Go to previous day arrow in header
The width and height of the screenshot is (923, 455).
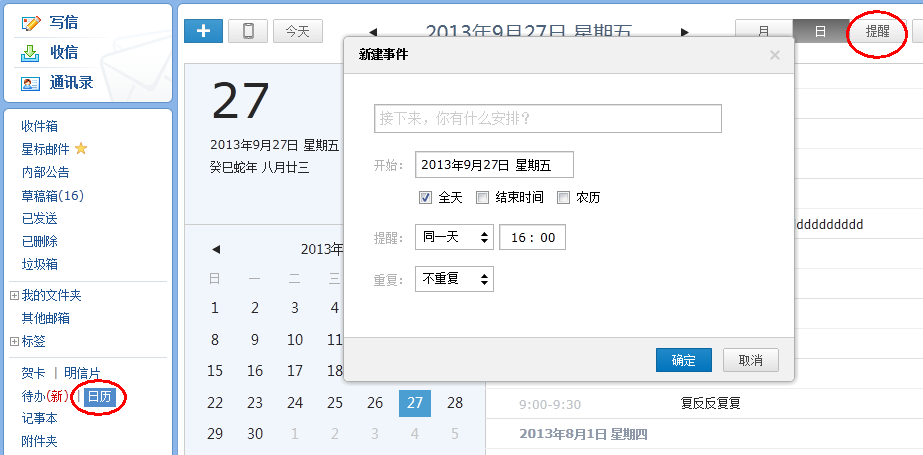[373, 32]
